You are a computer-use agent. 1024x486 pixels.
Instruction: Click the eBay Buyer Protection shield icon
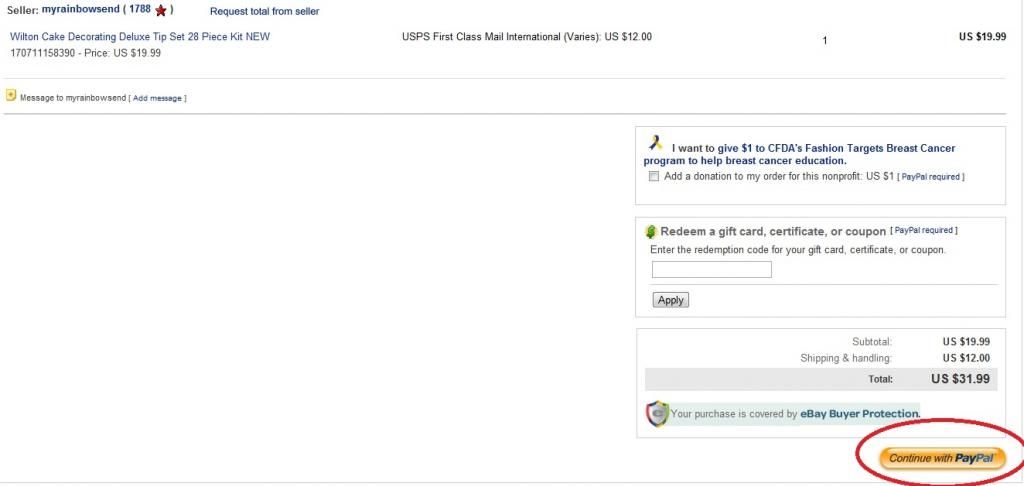click(x=657, y=413)
